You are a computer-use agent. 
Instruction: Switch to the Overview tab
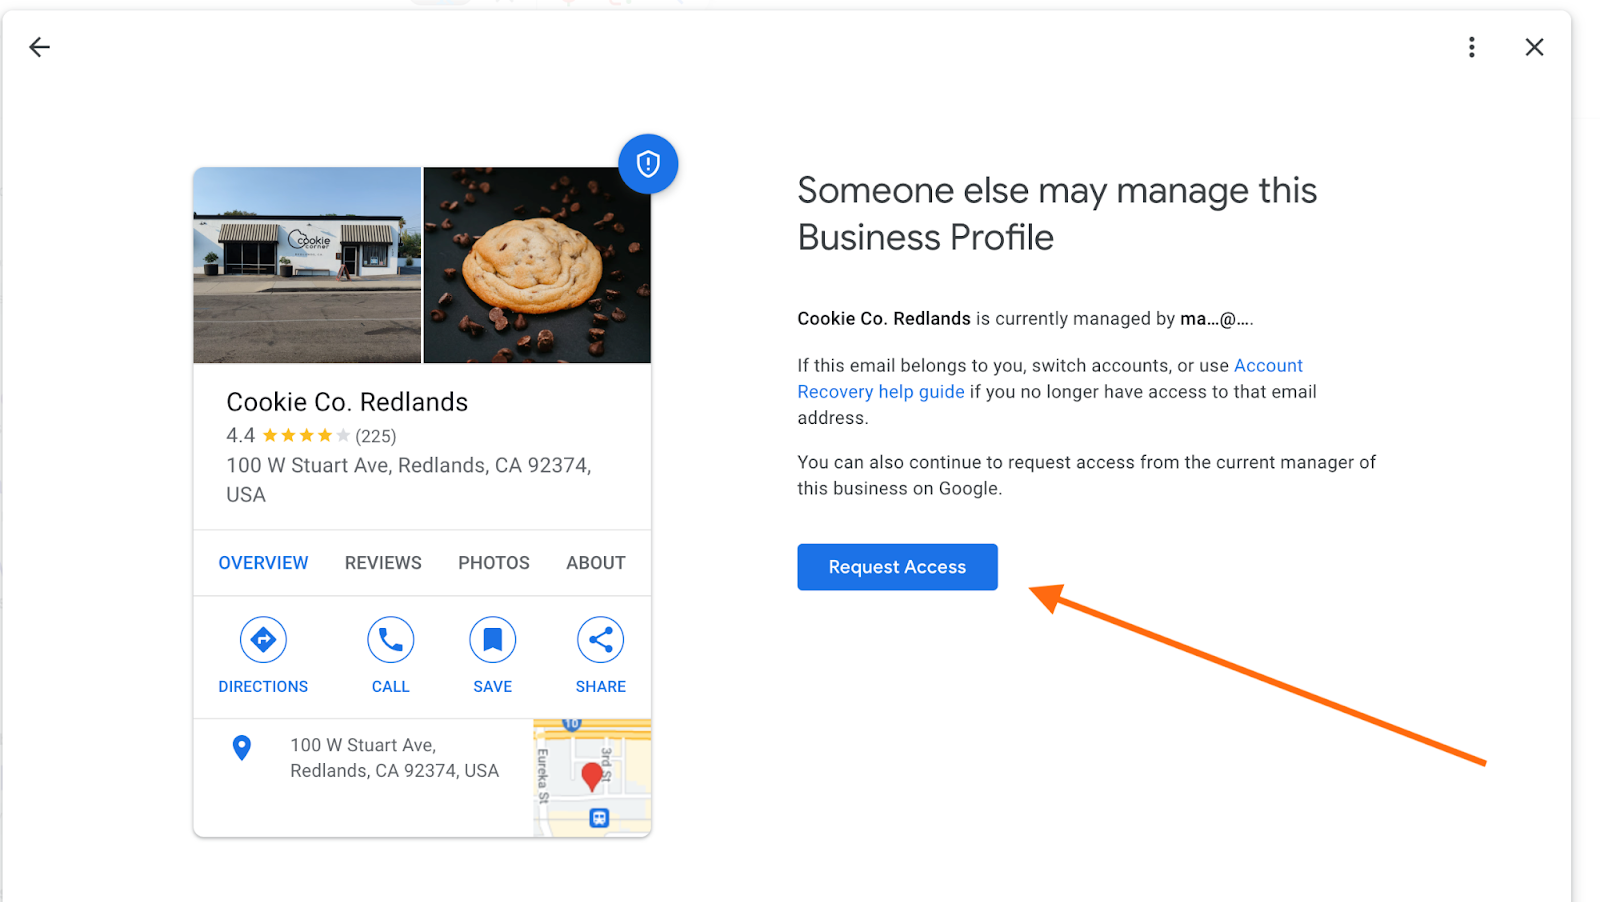pyautogui.click(x=263, y=563)
